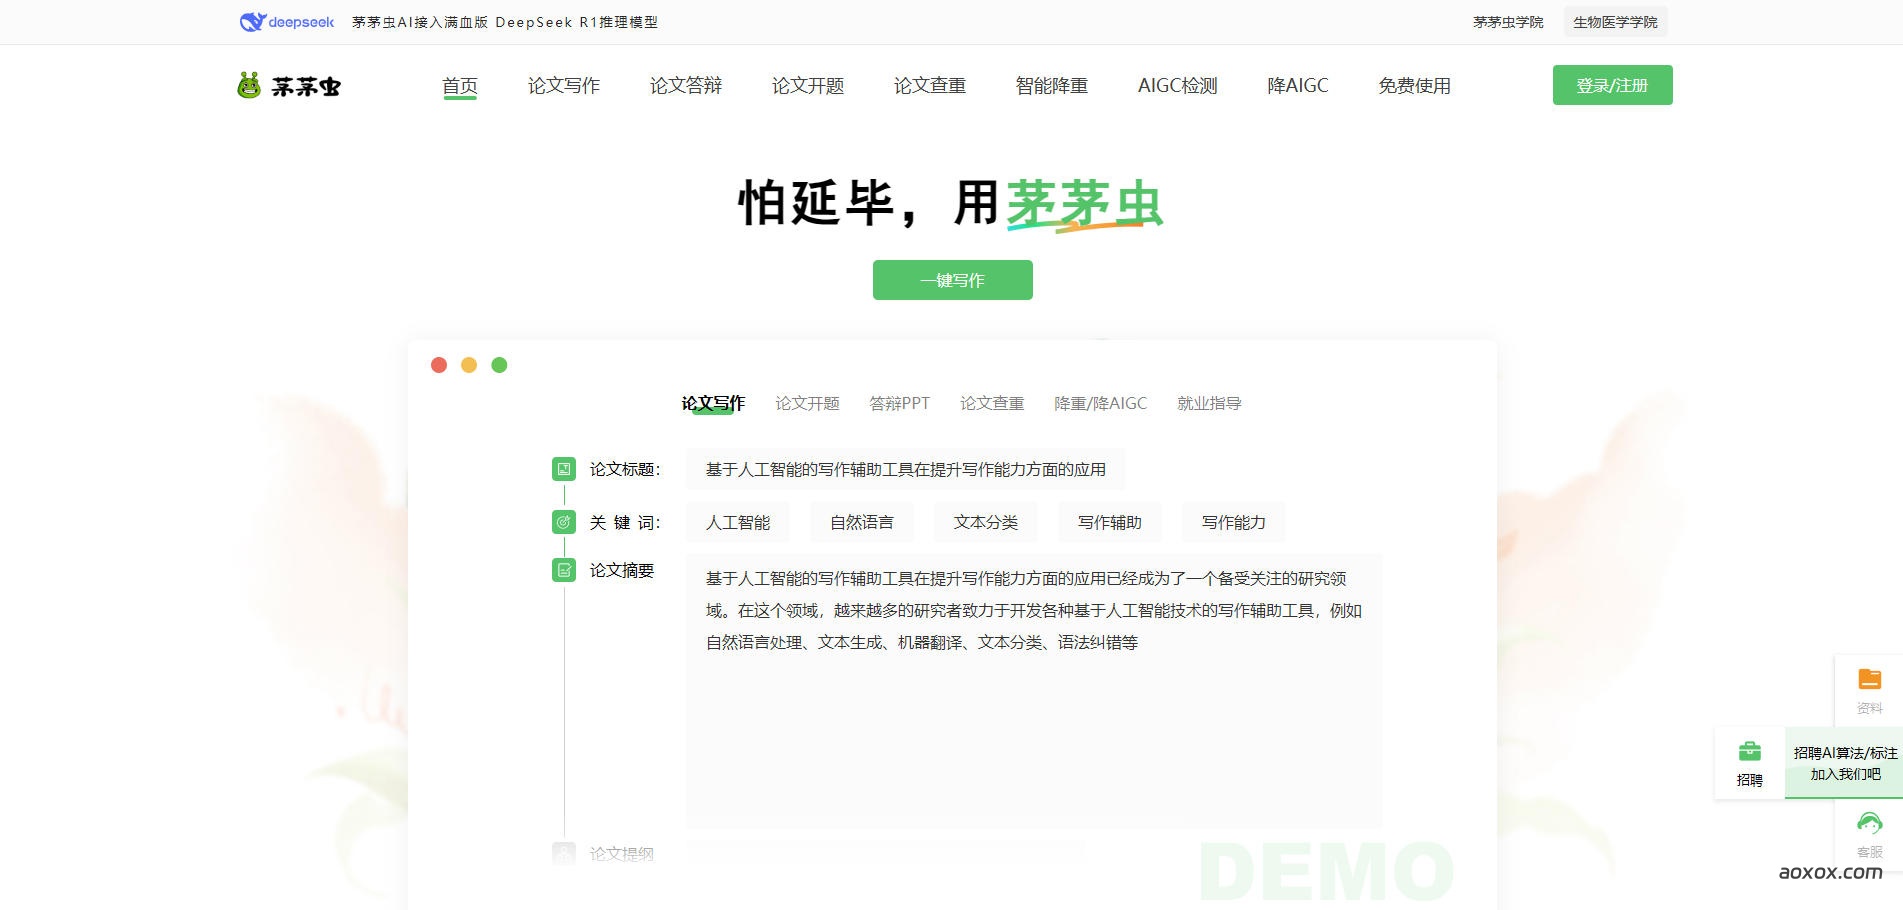
Task: Click the 关键词 green target icon
Action: coord(564,522)
